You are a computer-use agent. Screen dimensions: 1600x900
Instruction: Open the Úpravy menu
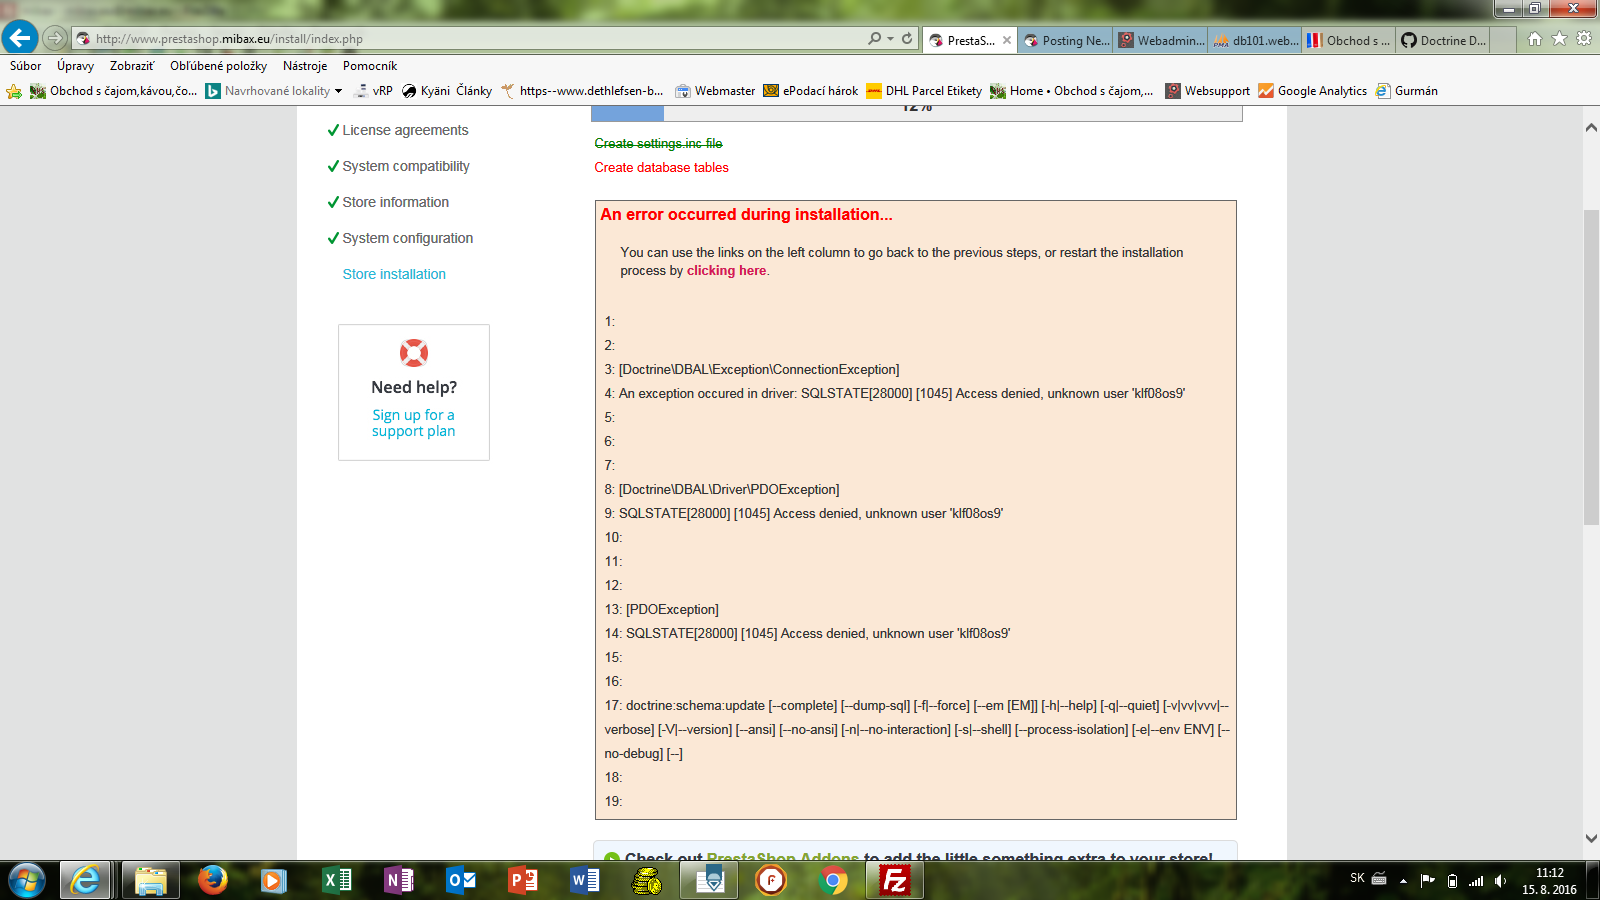click(75, 66)
